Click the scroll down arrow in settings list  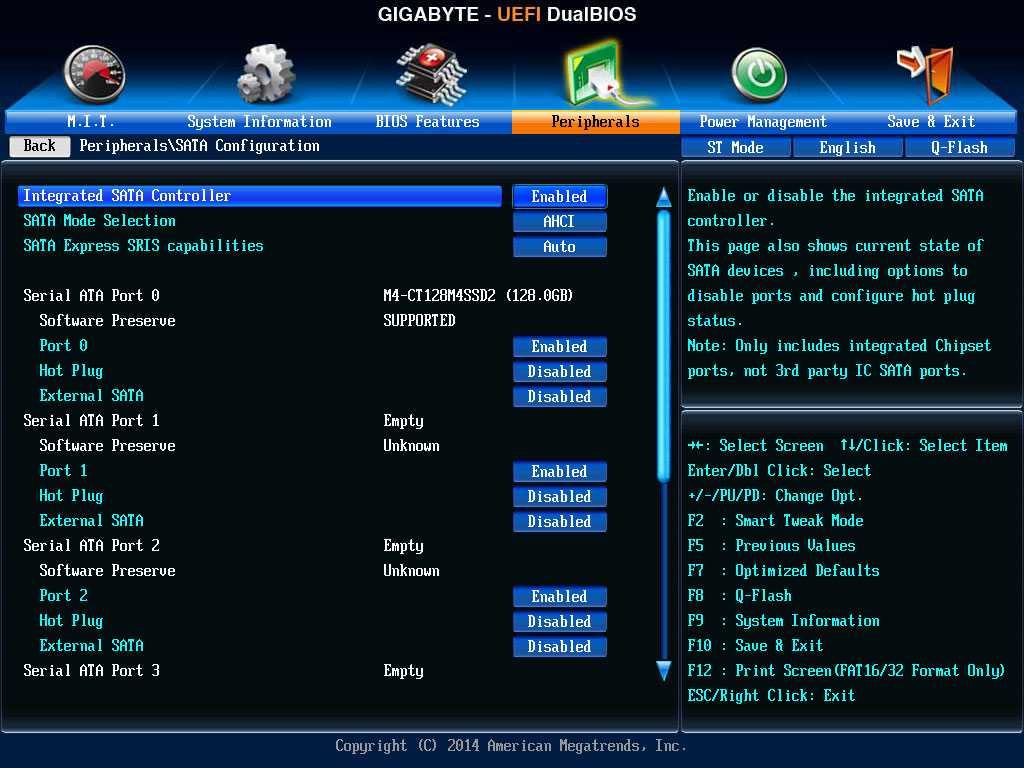click(664, 671)
